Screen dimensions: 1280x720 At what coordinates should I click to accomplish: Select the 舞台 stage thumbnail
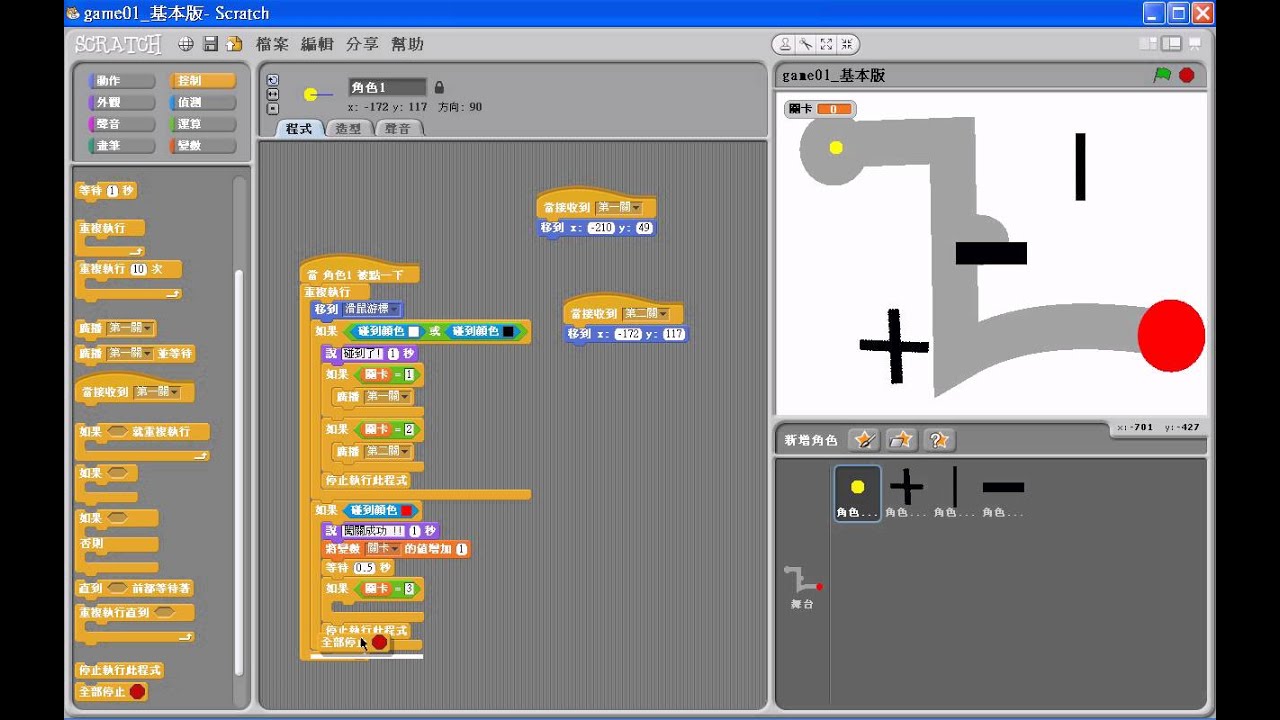[x=802, y=588]
